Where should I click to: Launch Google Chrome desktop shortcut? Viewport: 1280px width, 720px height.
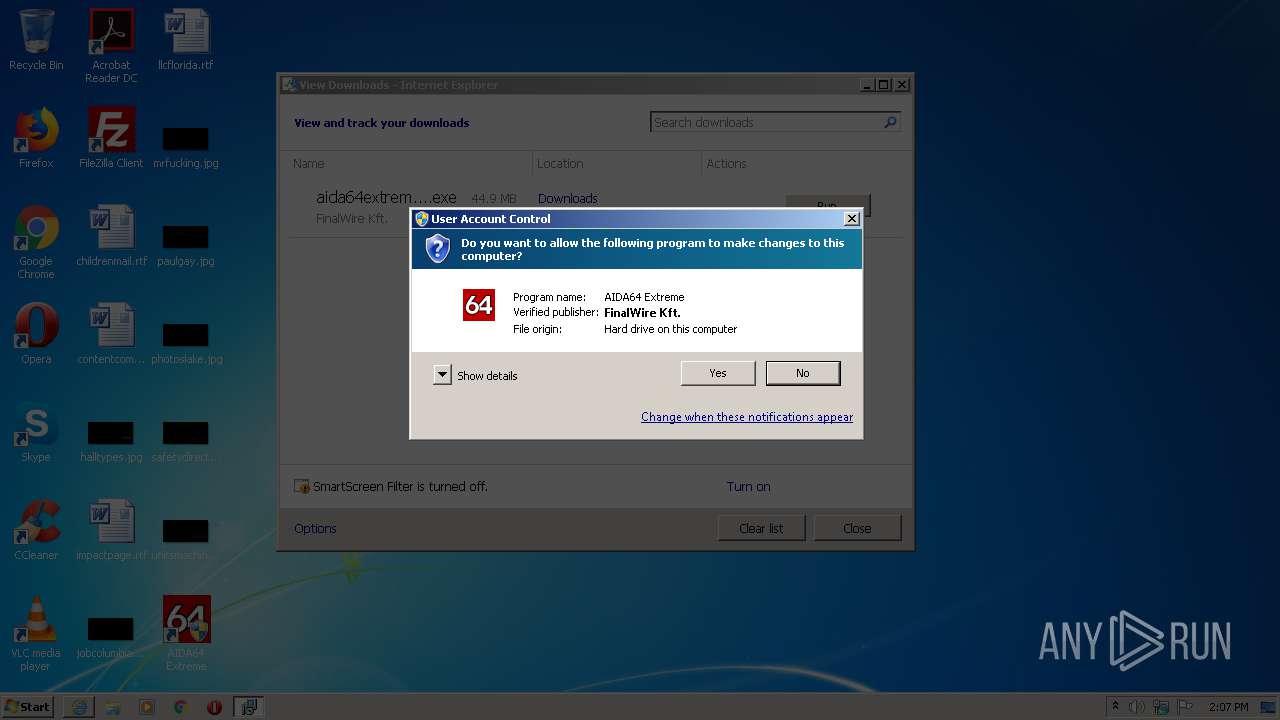click(36, 242)
